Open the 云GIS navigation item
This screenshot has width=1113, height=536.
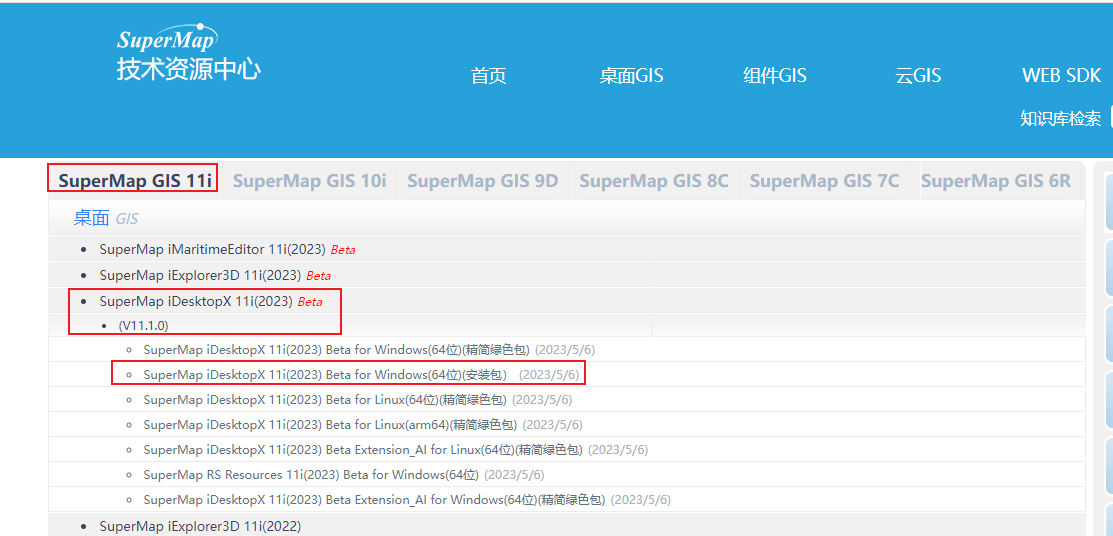918,76
